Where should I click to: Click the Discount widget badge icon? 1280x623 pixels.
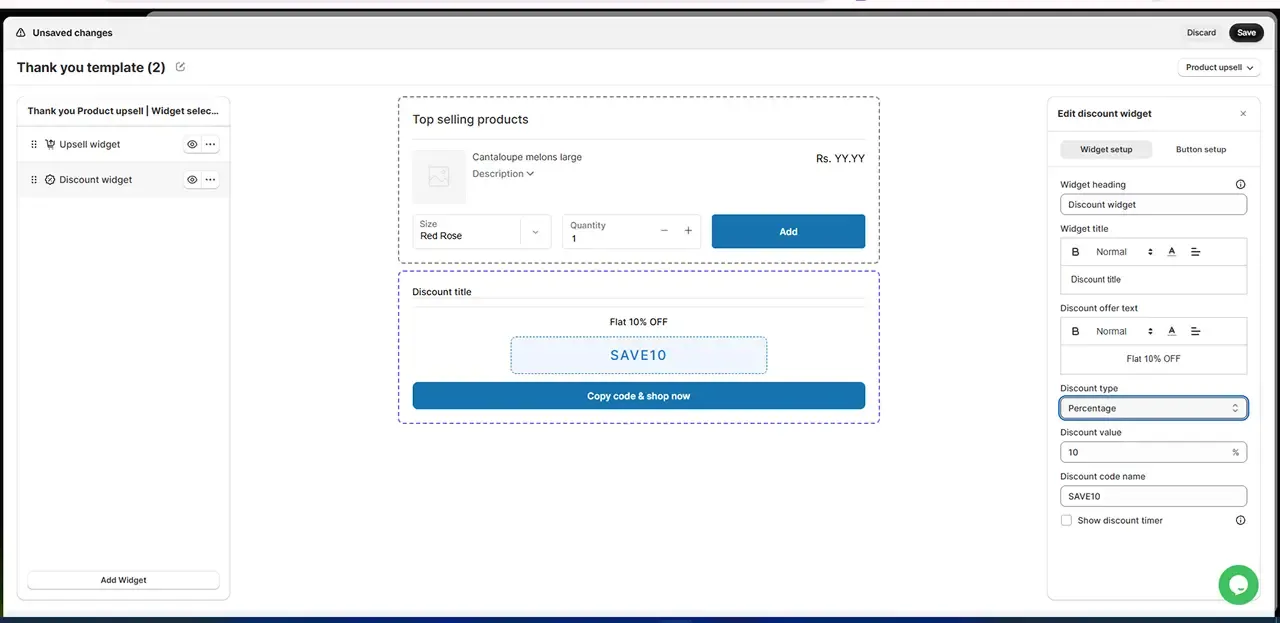50,180
